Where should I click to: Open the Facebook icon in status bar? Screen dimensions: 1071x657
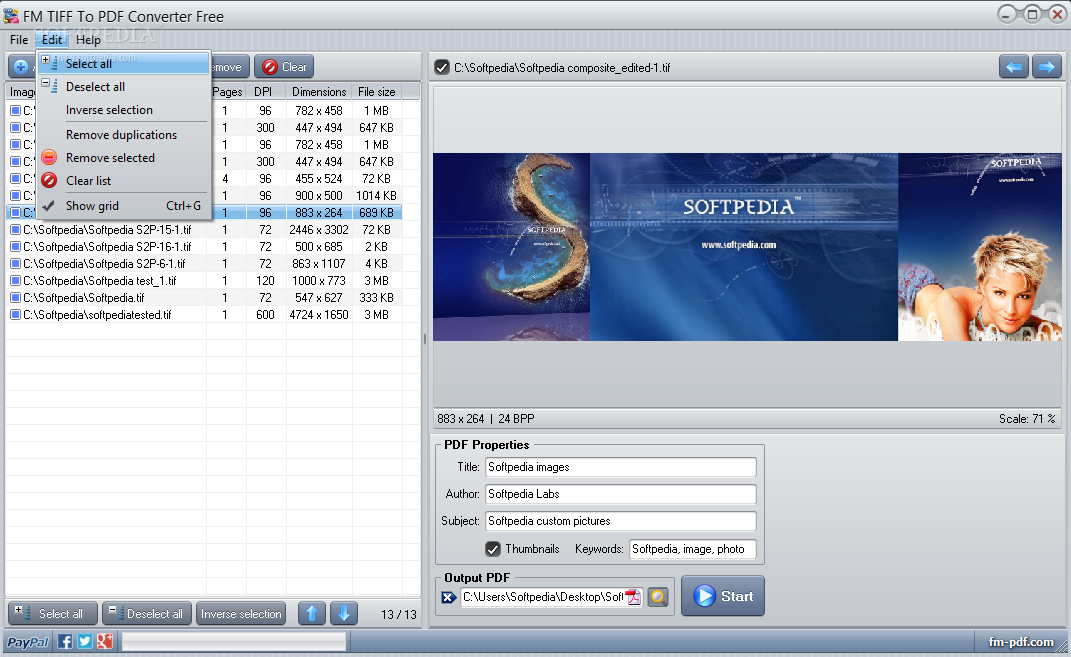pos(65,641)
